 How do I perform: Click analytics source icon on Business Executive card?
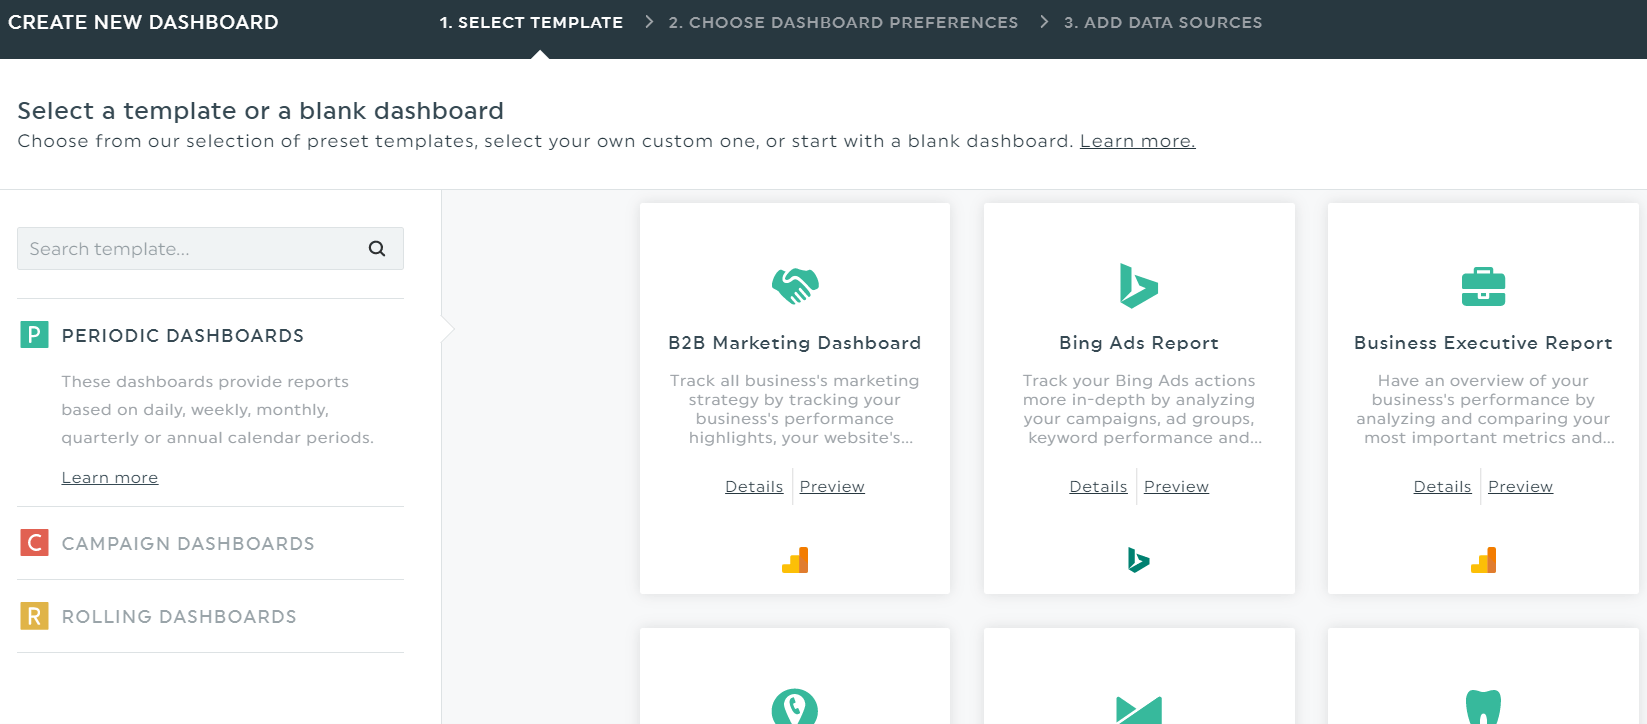click(x=1483, y=560)
